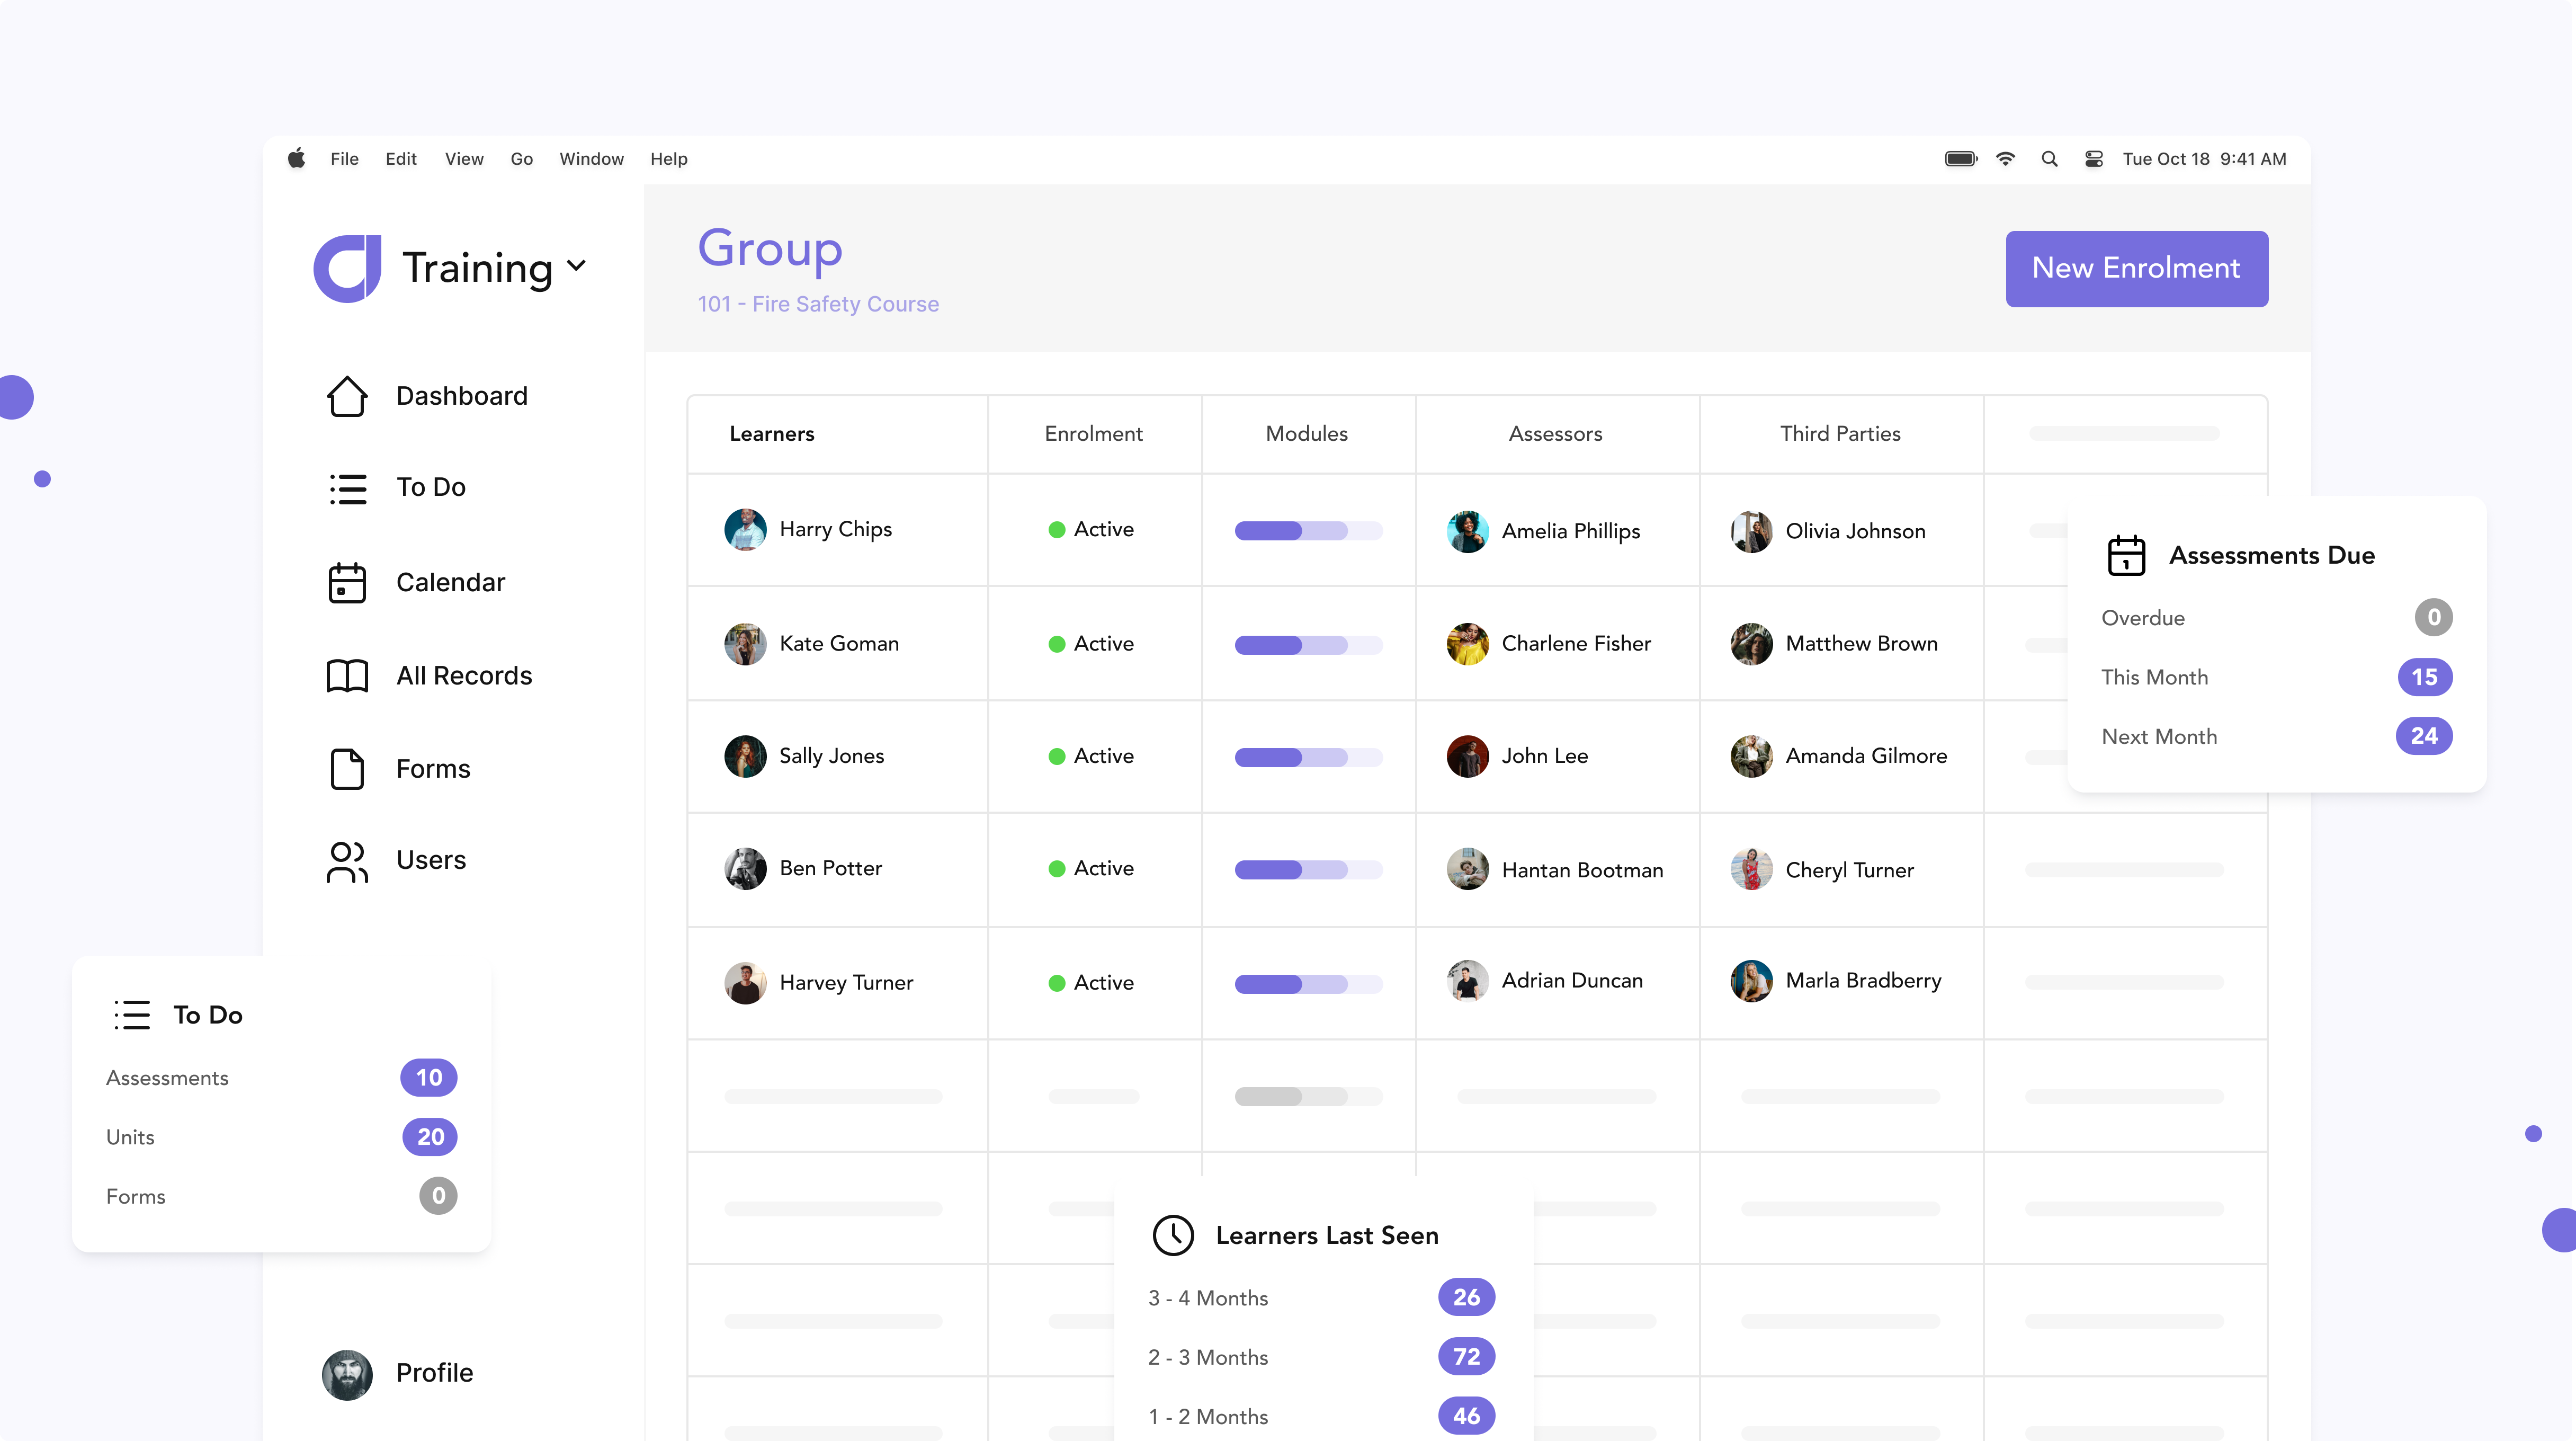
Task: Open the 101 - Fire Safety Course link
Action: (x=818, y=304)
